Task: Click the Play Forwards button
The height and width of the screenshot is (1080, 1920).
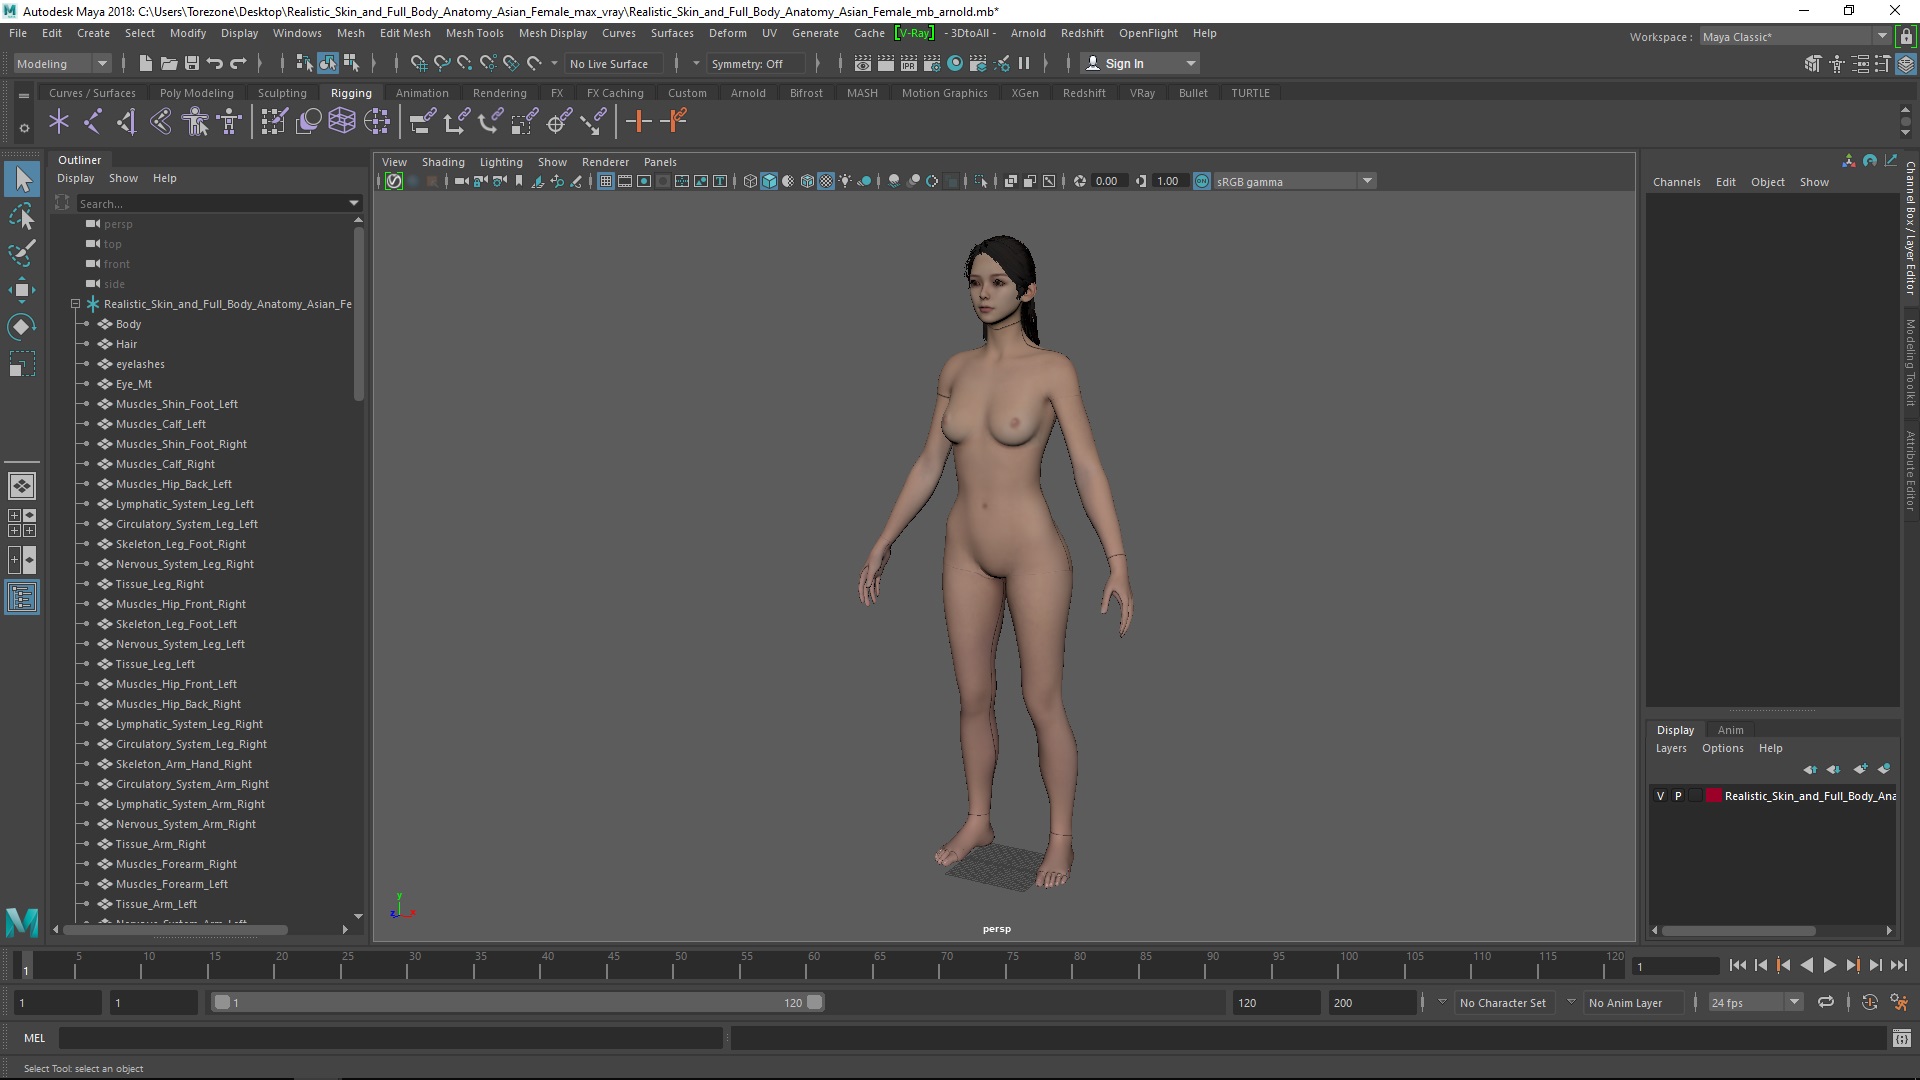Action: 1829,965
